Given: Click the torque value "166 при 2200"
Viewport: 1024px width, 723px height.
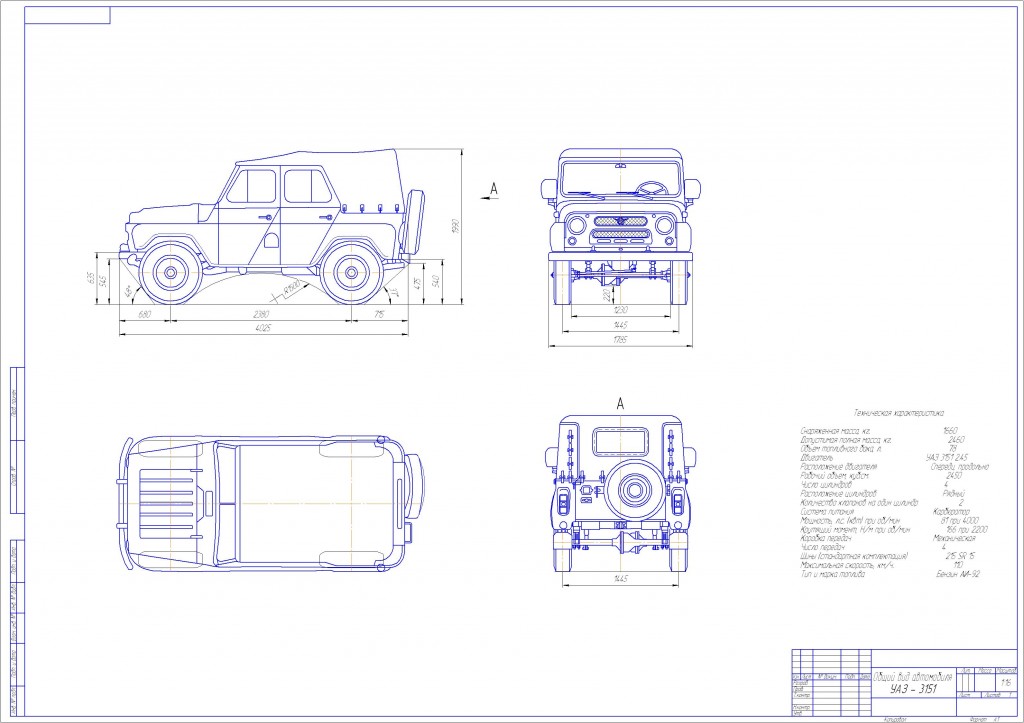Looking at the screenshot, I should pos(967,530).
